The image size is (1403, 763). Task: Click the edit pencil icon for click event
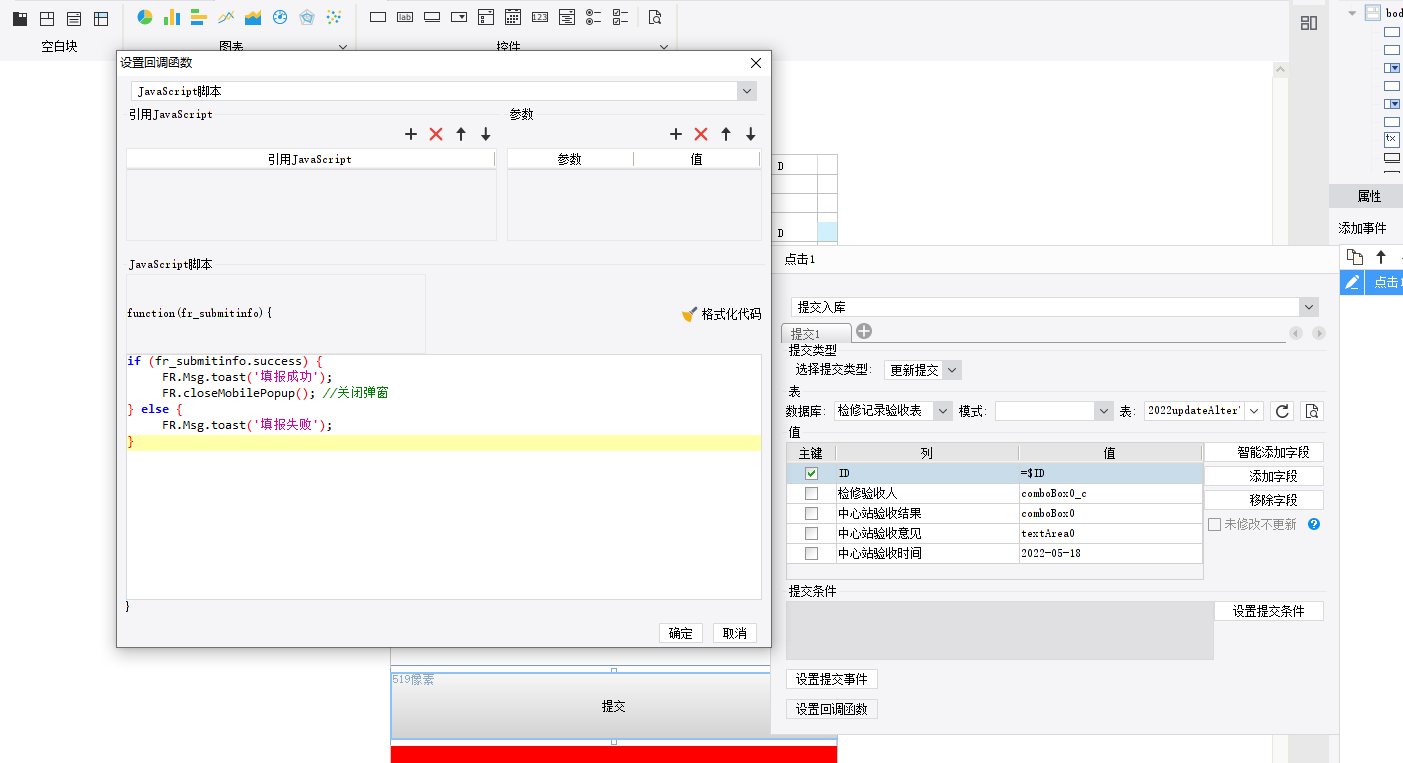1352,283
